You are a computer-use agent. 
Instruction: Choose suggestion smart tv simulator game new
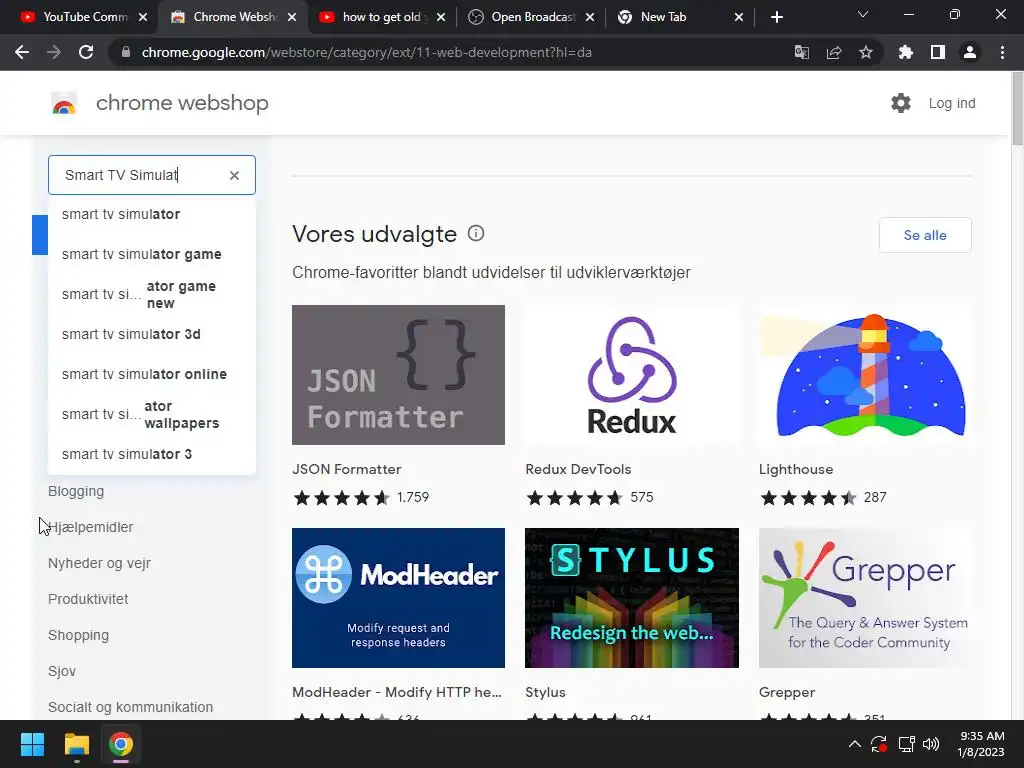point(152,295)
